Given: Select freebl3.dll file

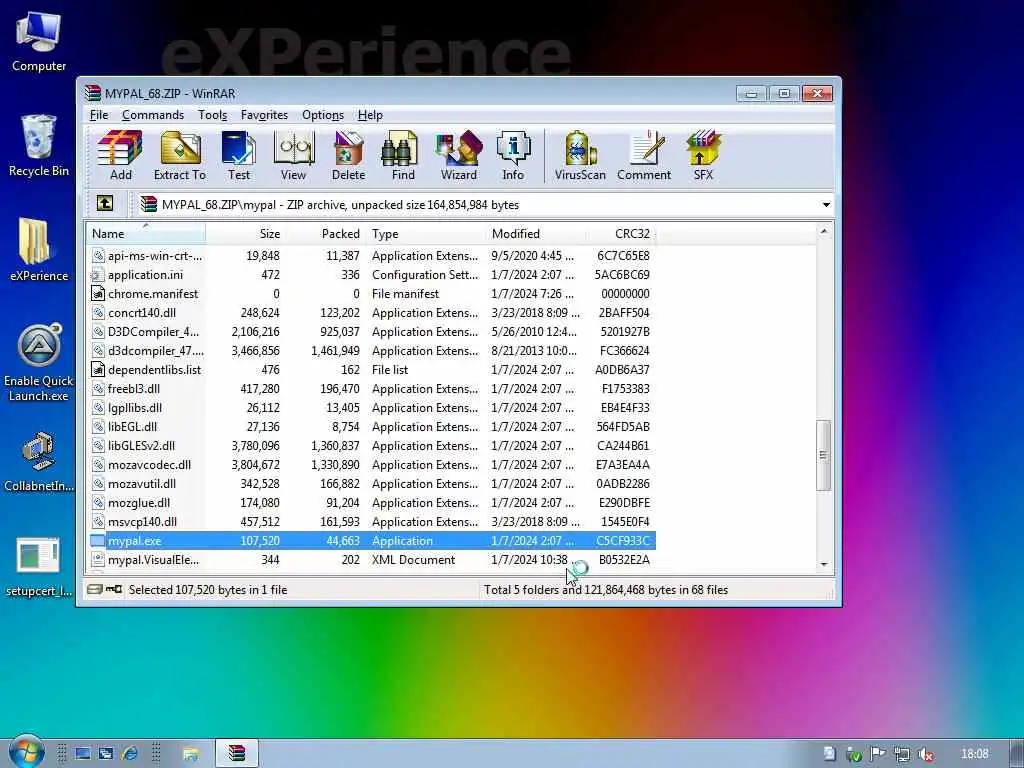Looking at the screenshot, I should (x=371, y=389).
